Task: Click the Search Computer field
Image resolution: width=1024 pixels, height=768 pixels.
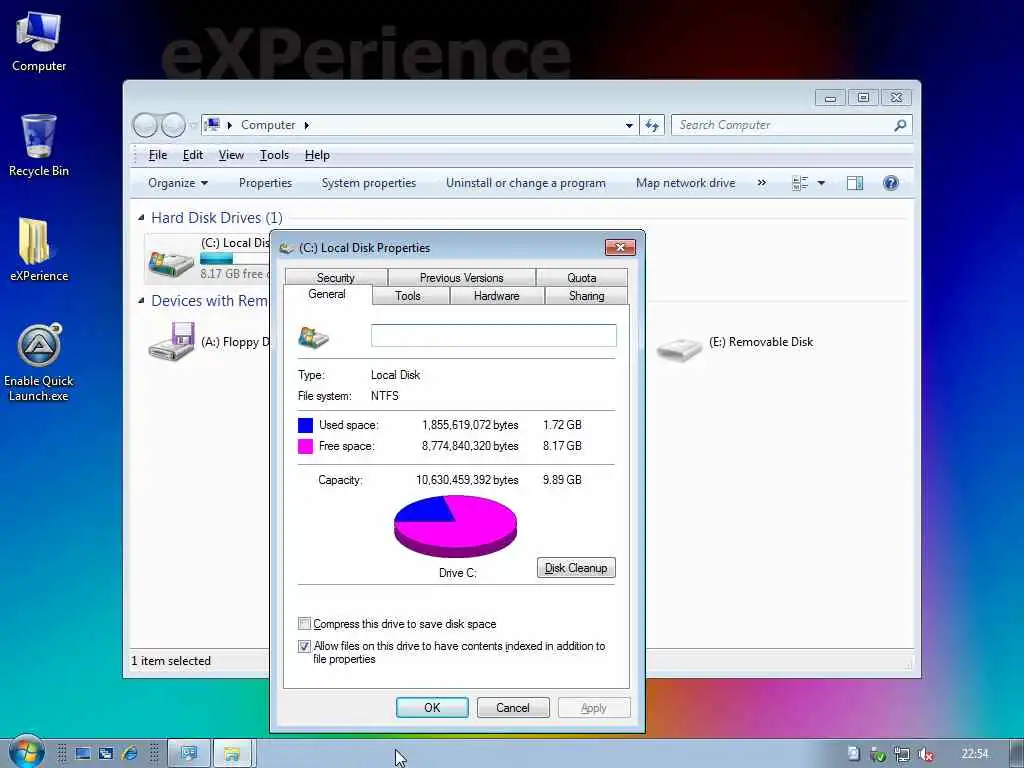Action: pos(792,125)
